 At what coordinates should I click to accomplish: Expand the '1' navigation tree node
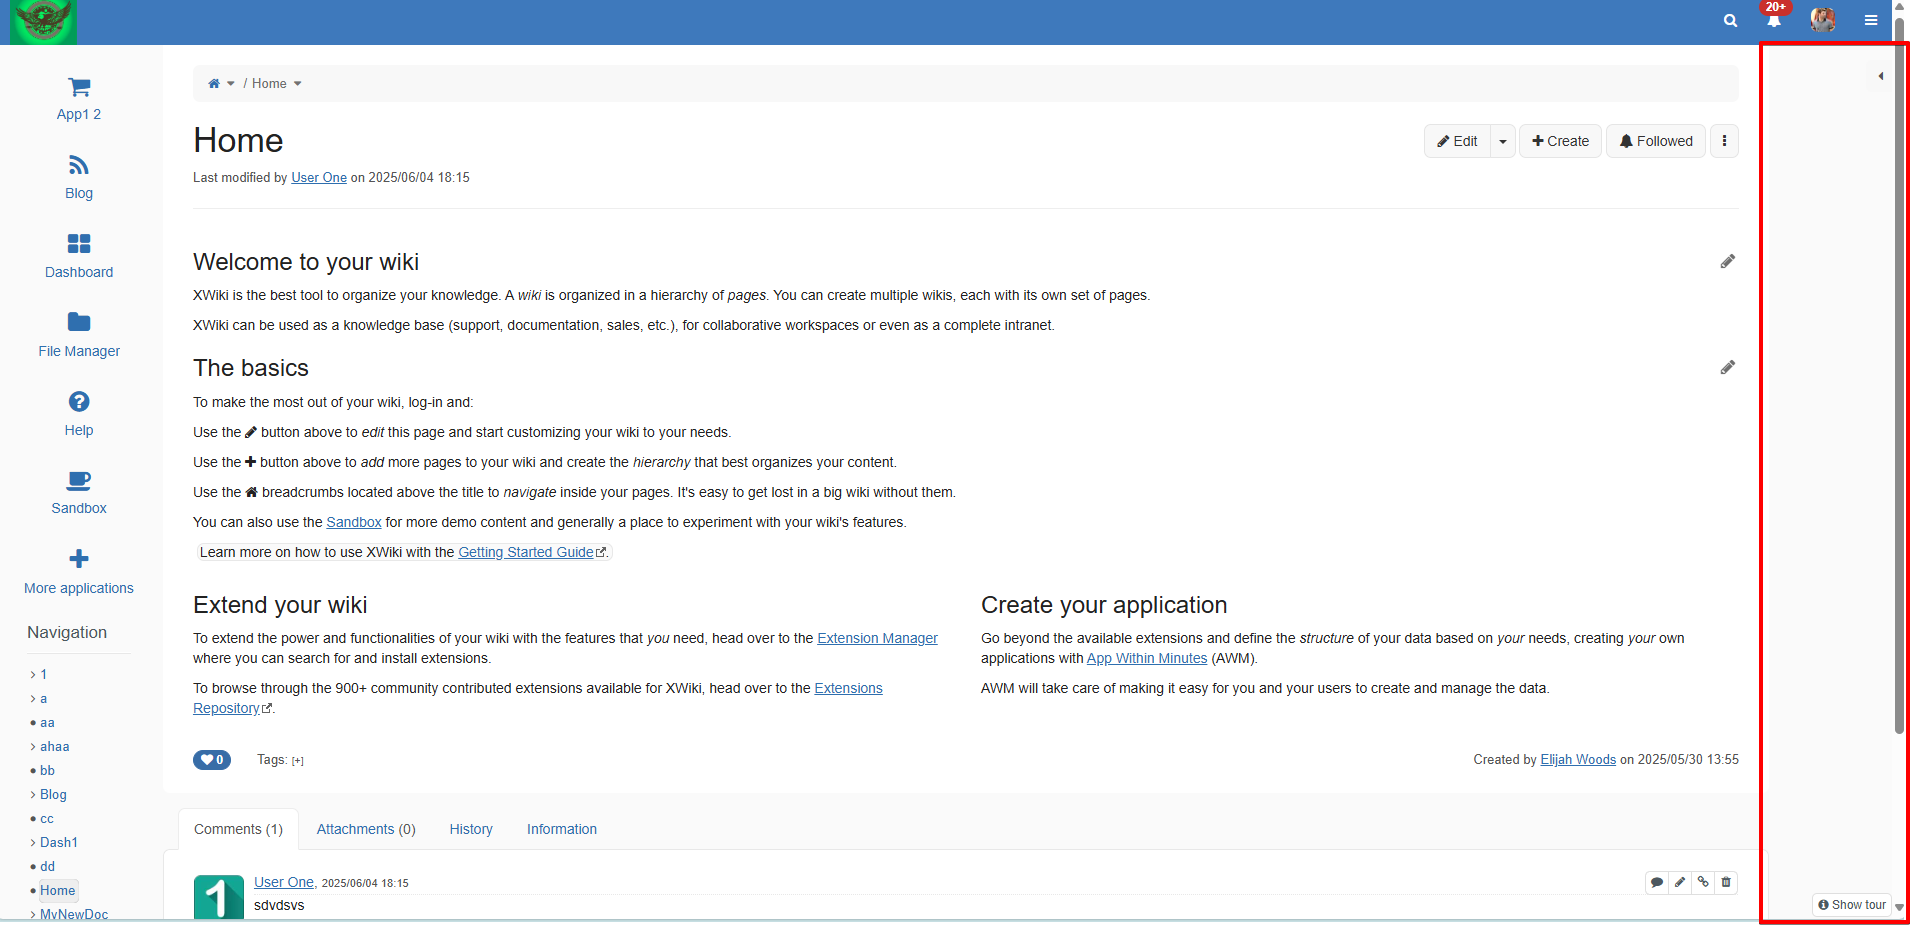click(33, 675)
